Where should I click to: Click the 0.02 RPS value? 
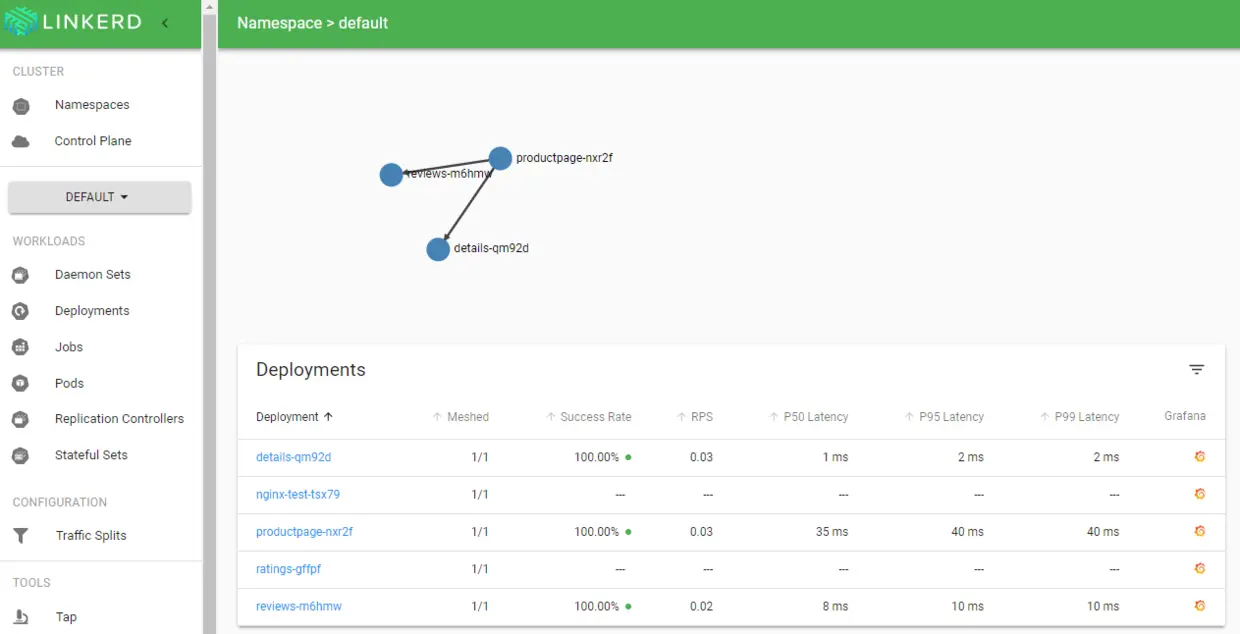pyautogui.click(x=701, y=606)
